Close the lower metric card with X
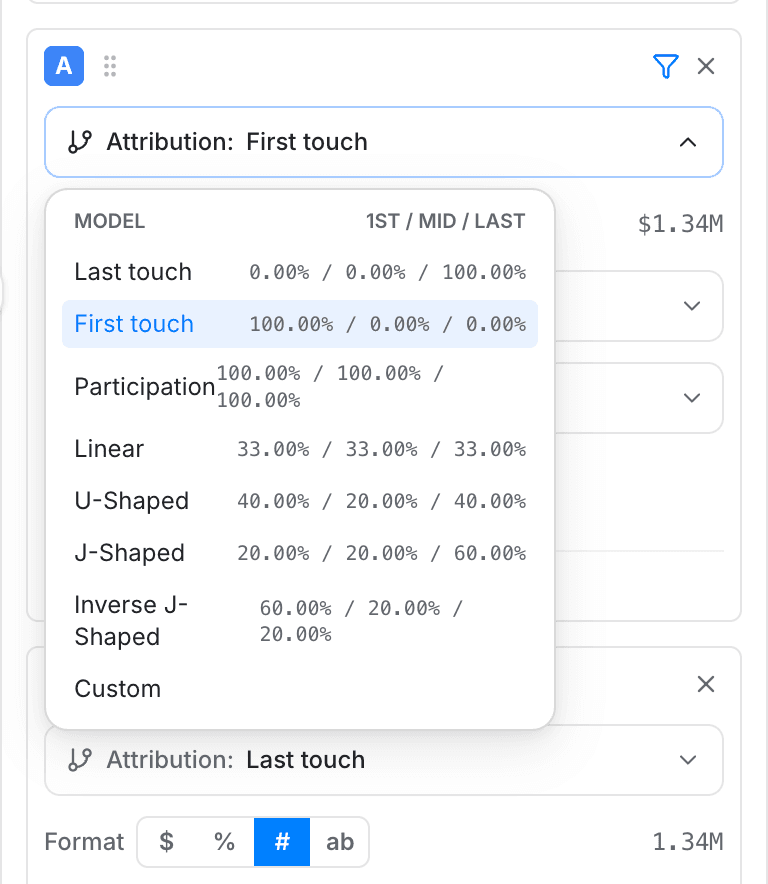Screen dimensions: 768x884 click(x=705, y=684)
